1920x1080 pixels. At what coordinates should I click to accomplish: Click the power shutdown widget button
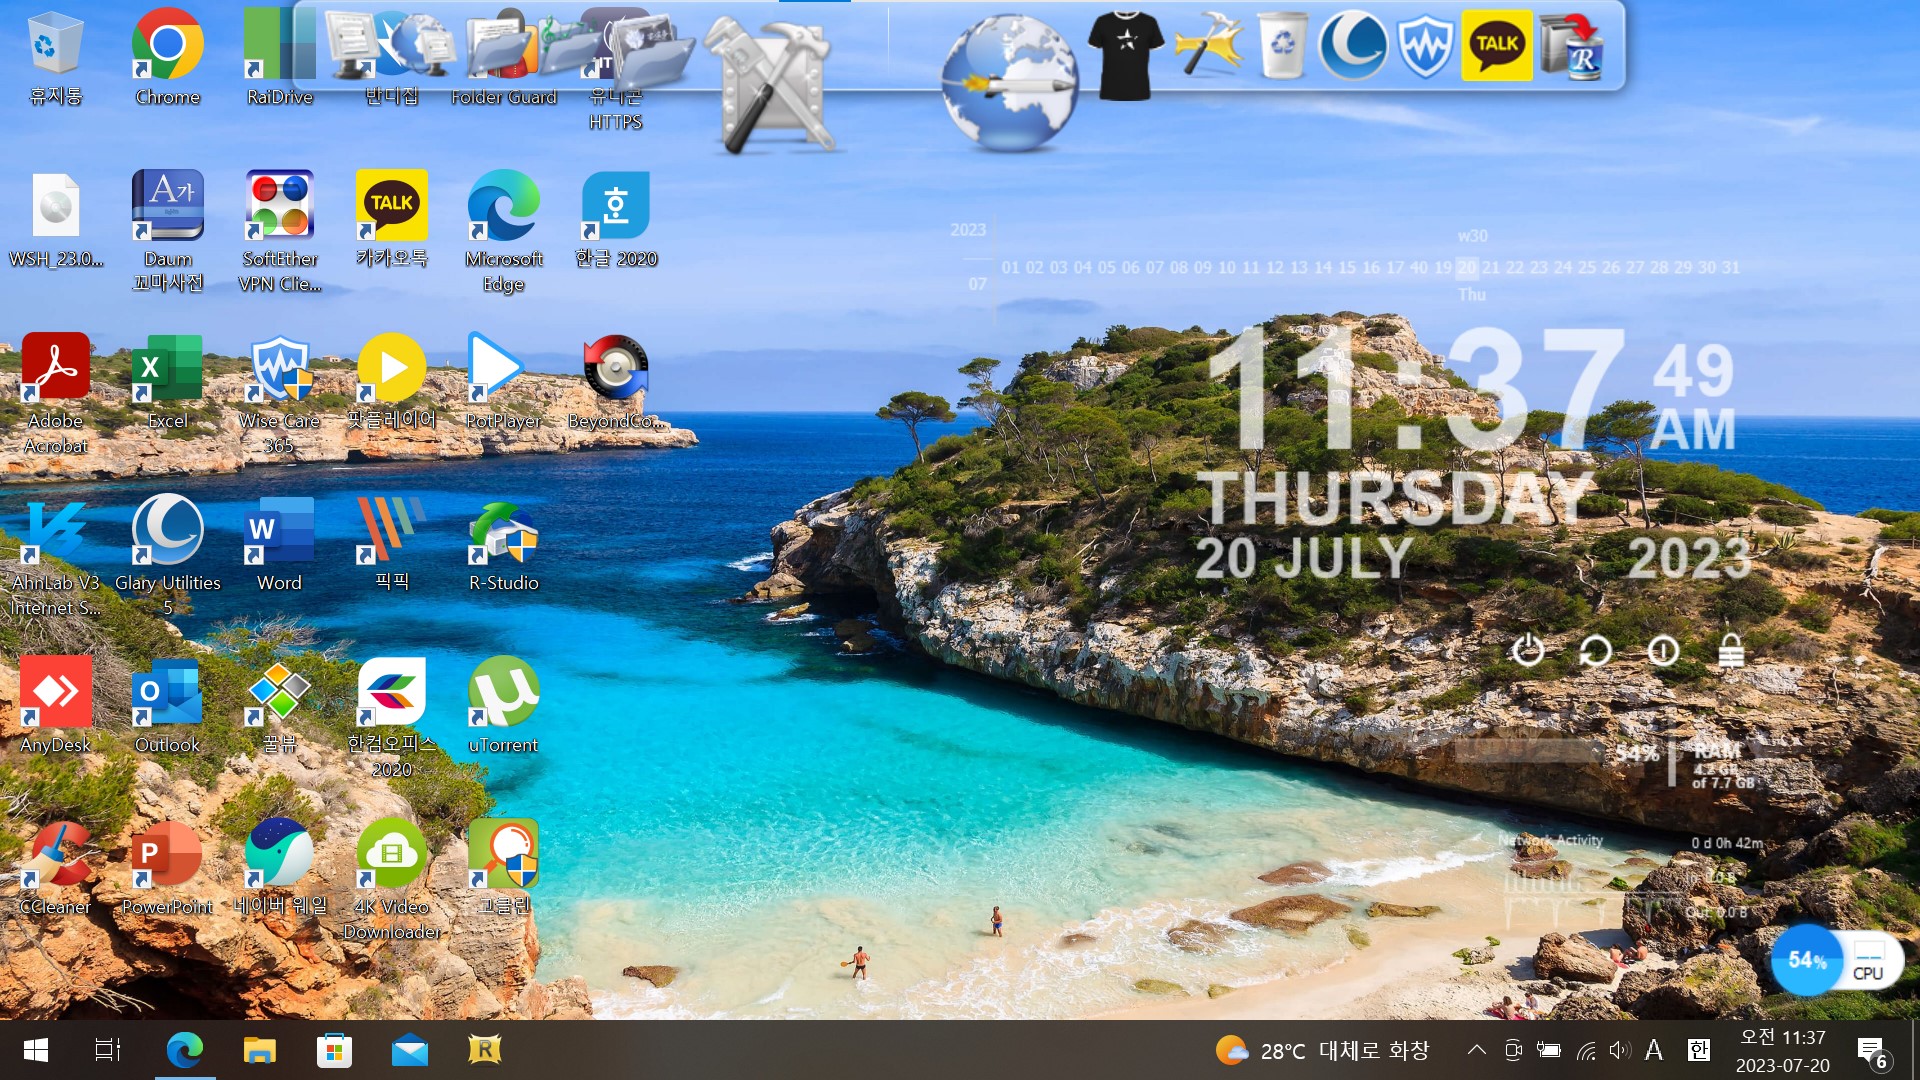[1528, 650]
